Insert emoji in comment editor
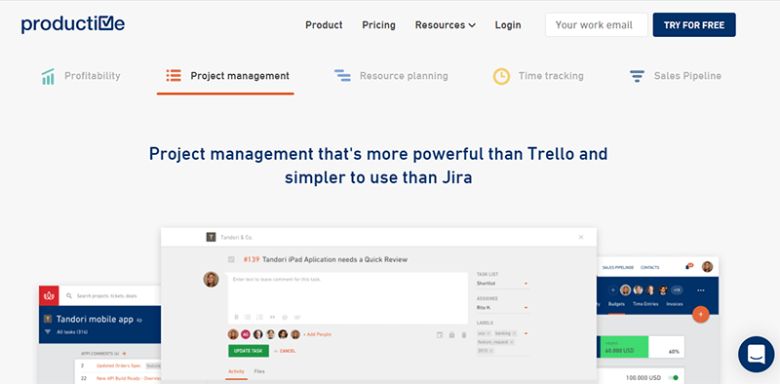Viewport: 780px width, 384px height. (285, 317)
